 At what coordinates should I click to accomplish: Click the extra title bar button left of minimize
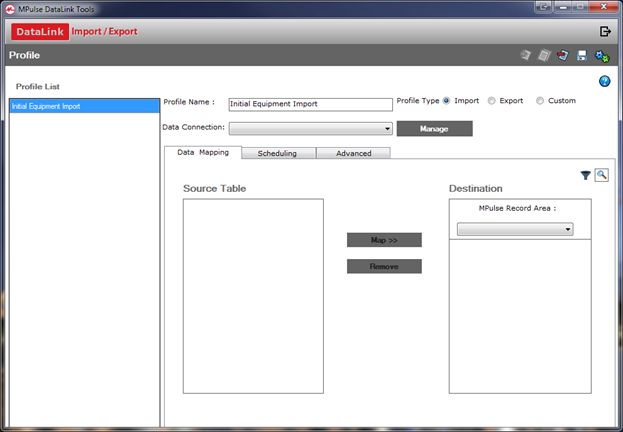[x=543, y=6]
